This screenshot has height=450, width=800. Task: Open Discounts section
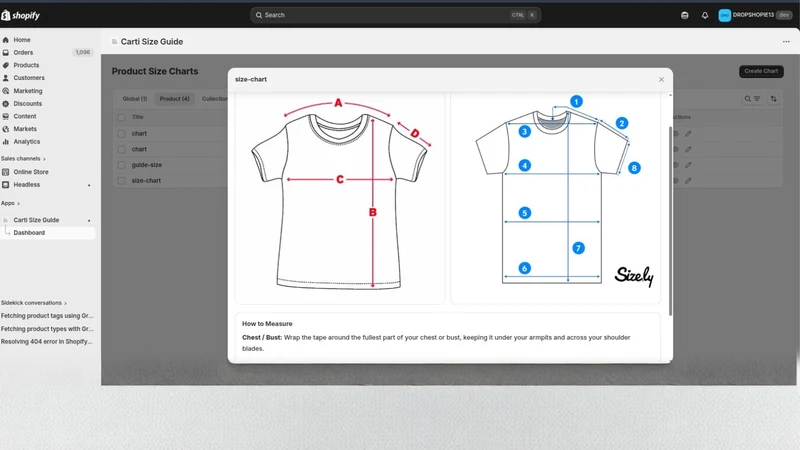(28, 104)
